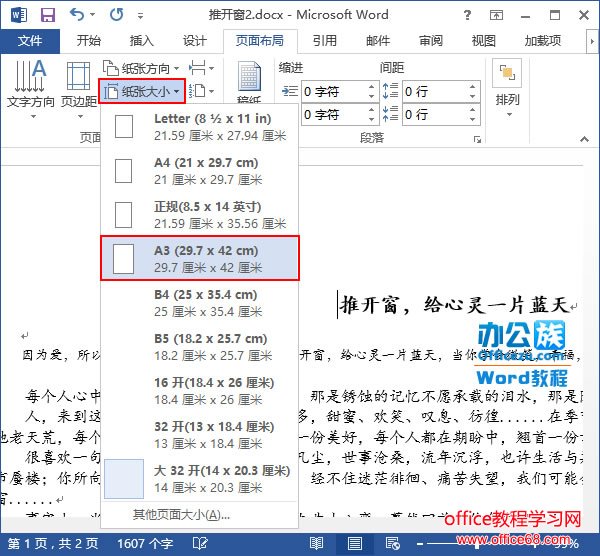Switch to Web Layout view
The image size is (600, 556).
(x=393, y=543)
